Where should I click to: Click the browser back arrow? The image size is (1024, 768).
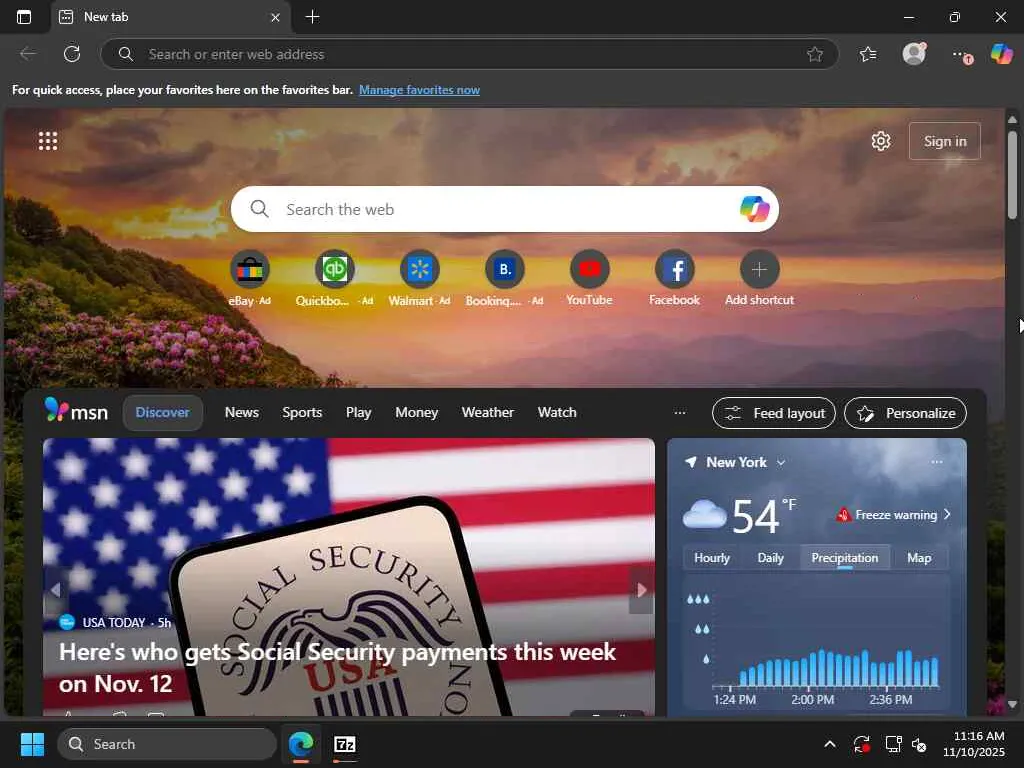28,54
